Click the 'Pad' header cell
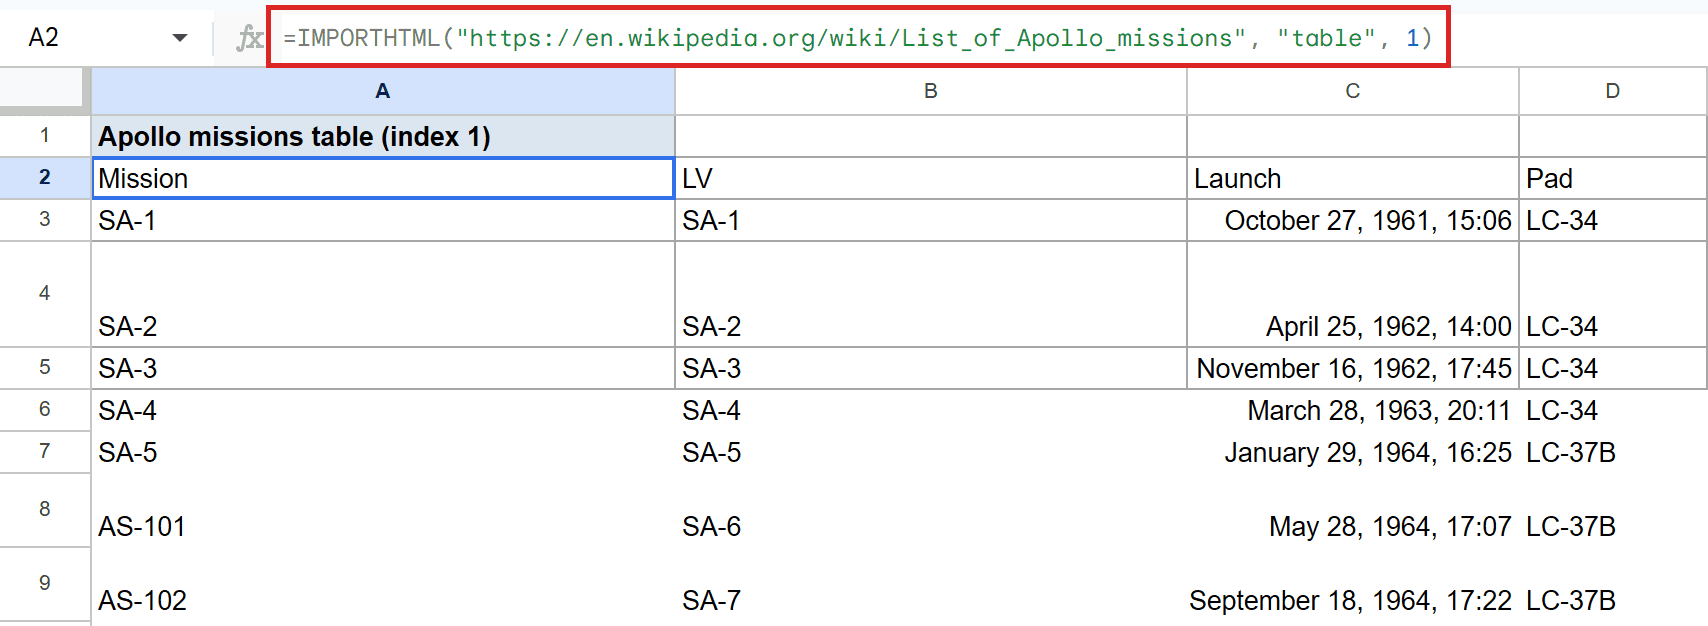Viewport: 1708px width, 626px height. [x=1613, y=178]
